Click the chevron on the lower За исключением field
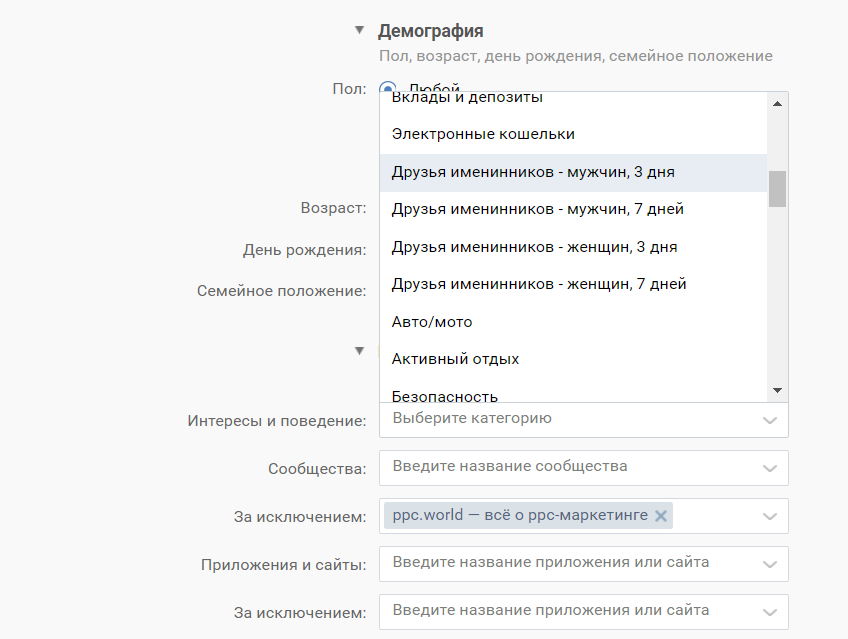The image size is (848, 639). click(769, 610)
